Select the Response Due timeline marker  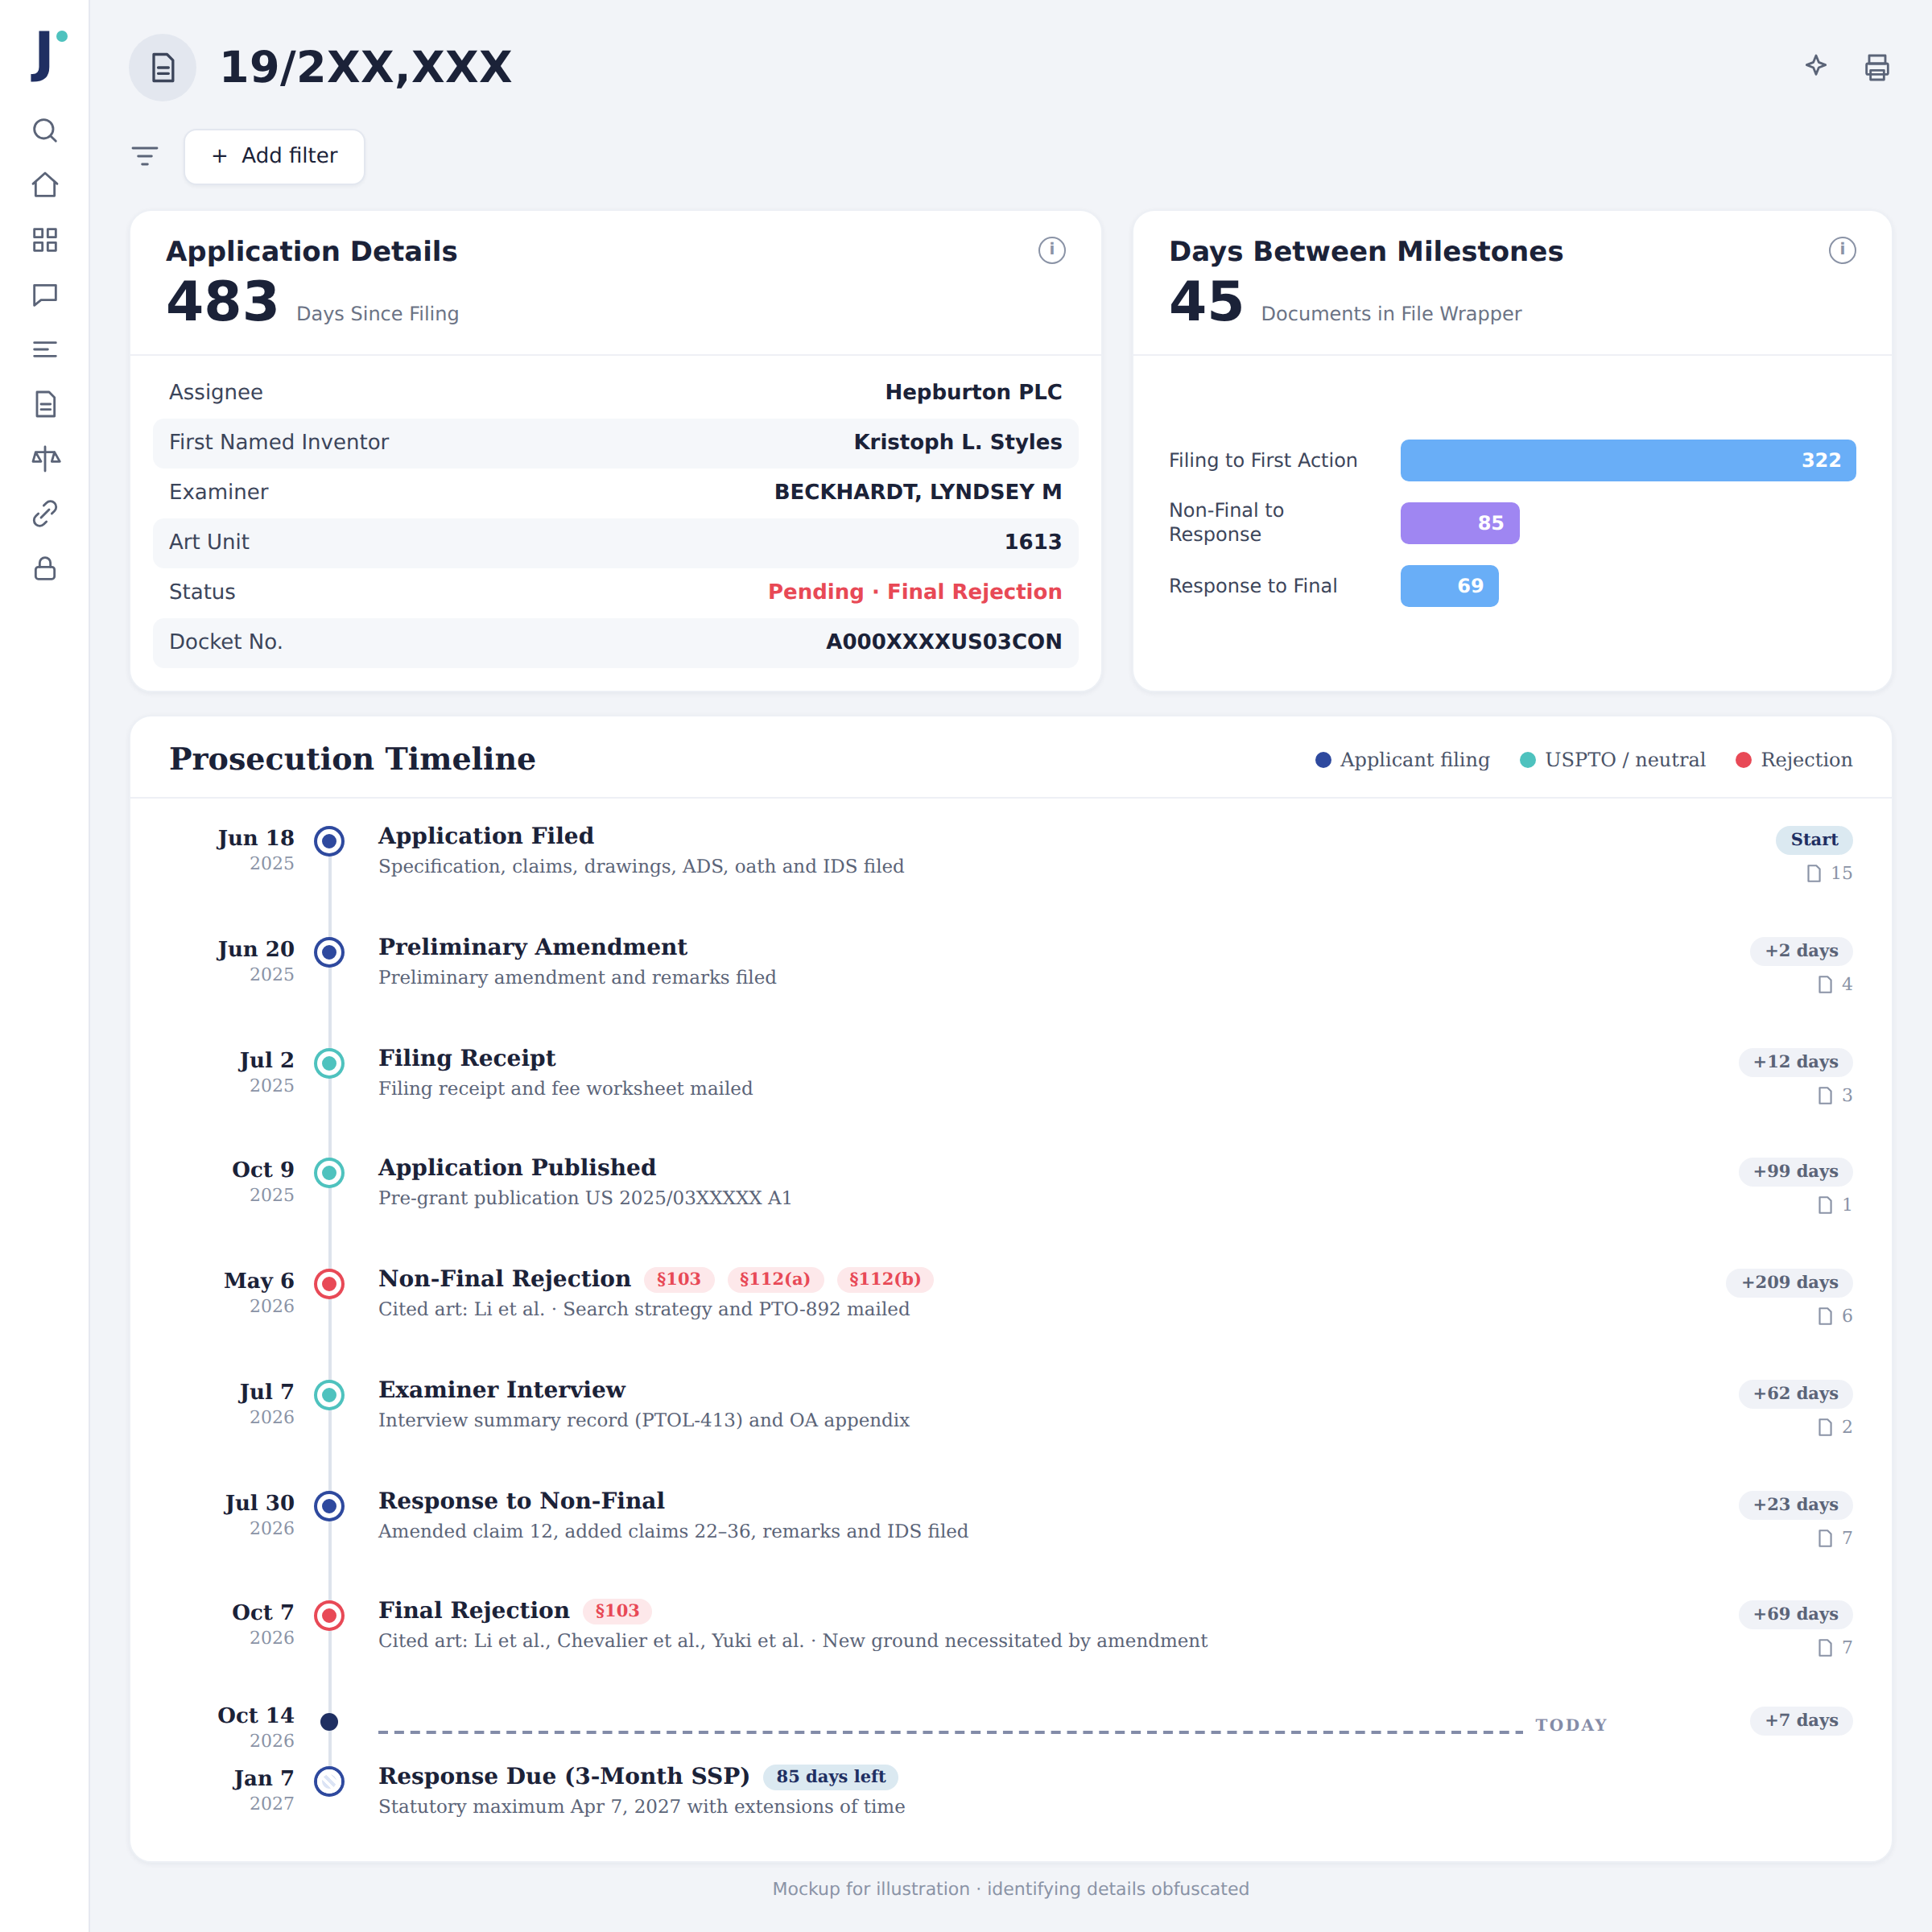[329, 1781]
